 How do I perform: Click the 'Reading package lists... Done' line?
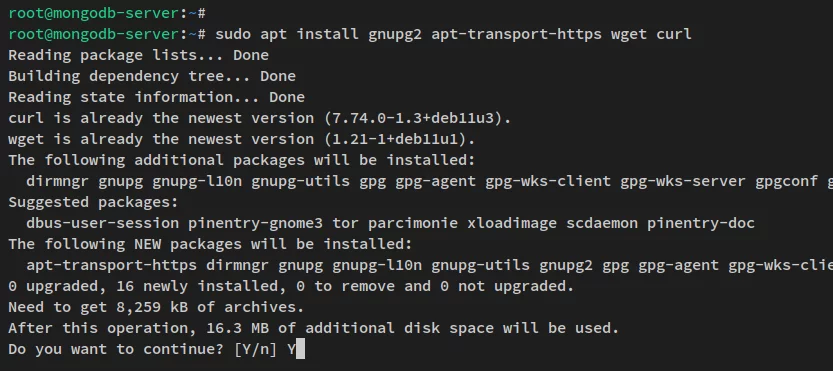point(139,55)
